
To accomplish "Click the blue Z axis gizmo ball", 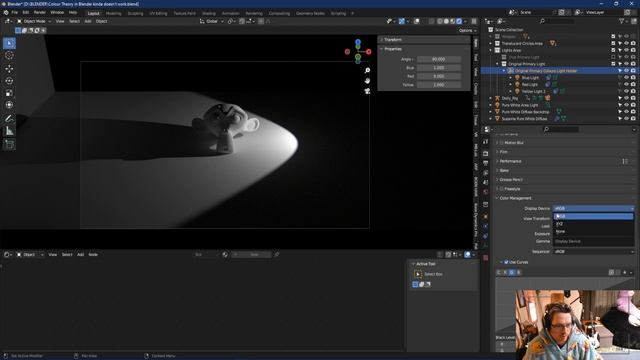I will click(x=358, y=42).
